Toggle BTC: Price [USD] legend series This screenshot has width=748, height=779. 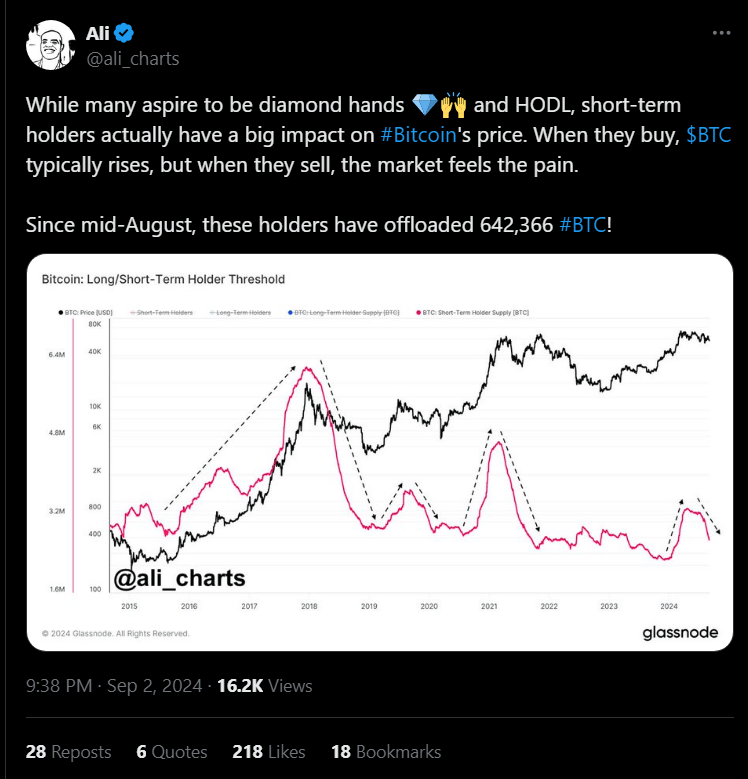(85, 312)
